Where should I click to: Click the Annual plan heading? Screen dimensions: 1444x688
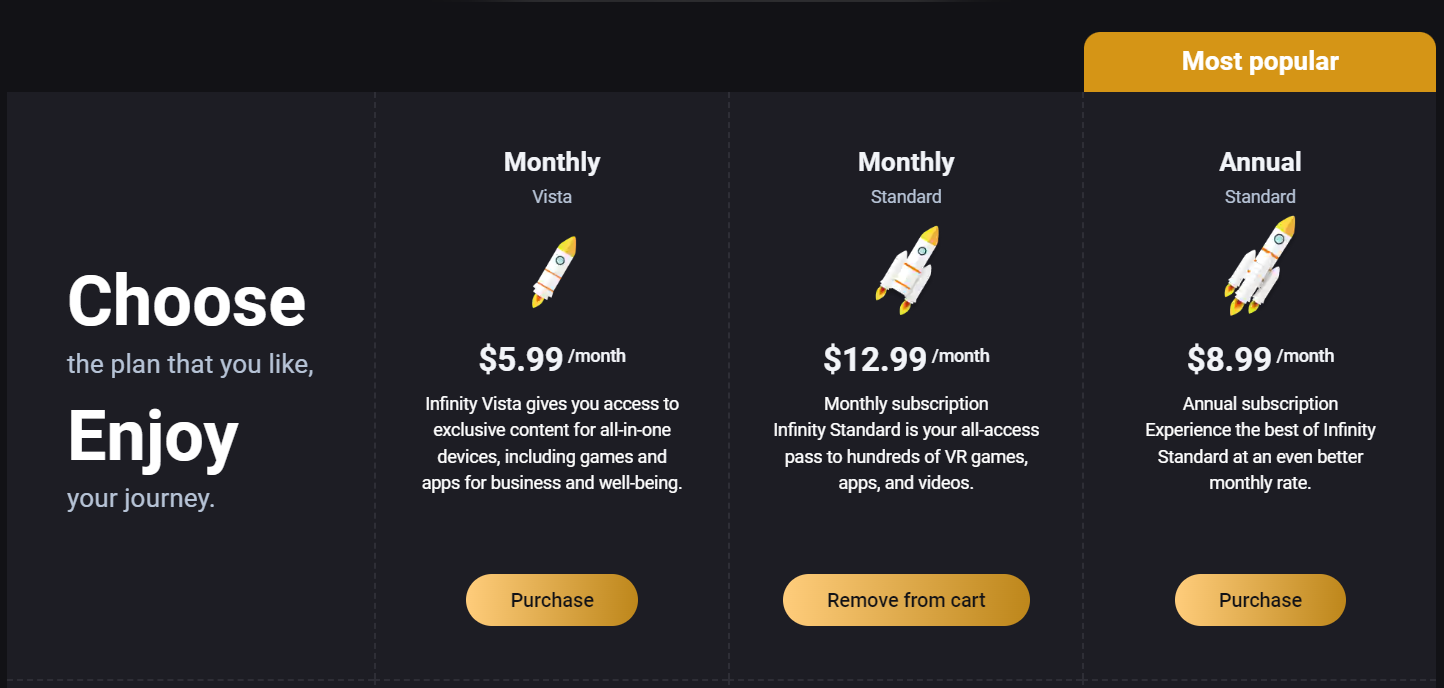click(x=1260, y=162)
